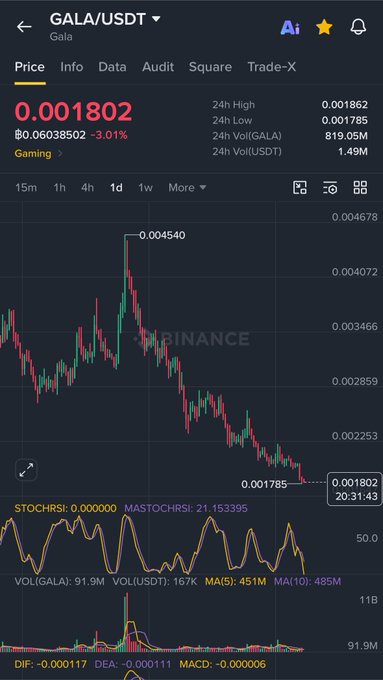This screenshot has height=680, width=383.
Task: Click the DEA: -0.000111 label
Action: click(133, 664)
